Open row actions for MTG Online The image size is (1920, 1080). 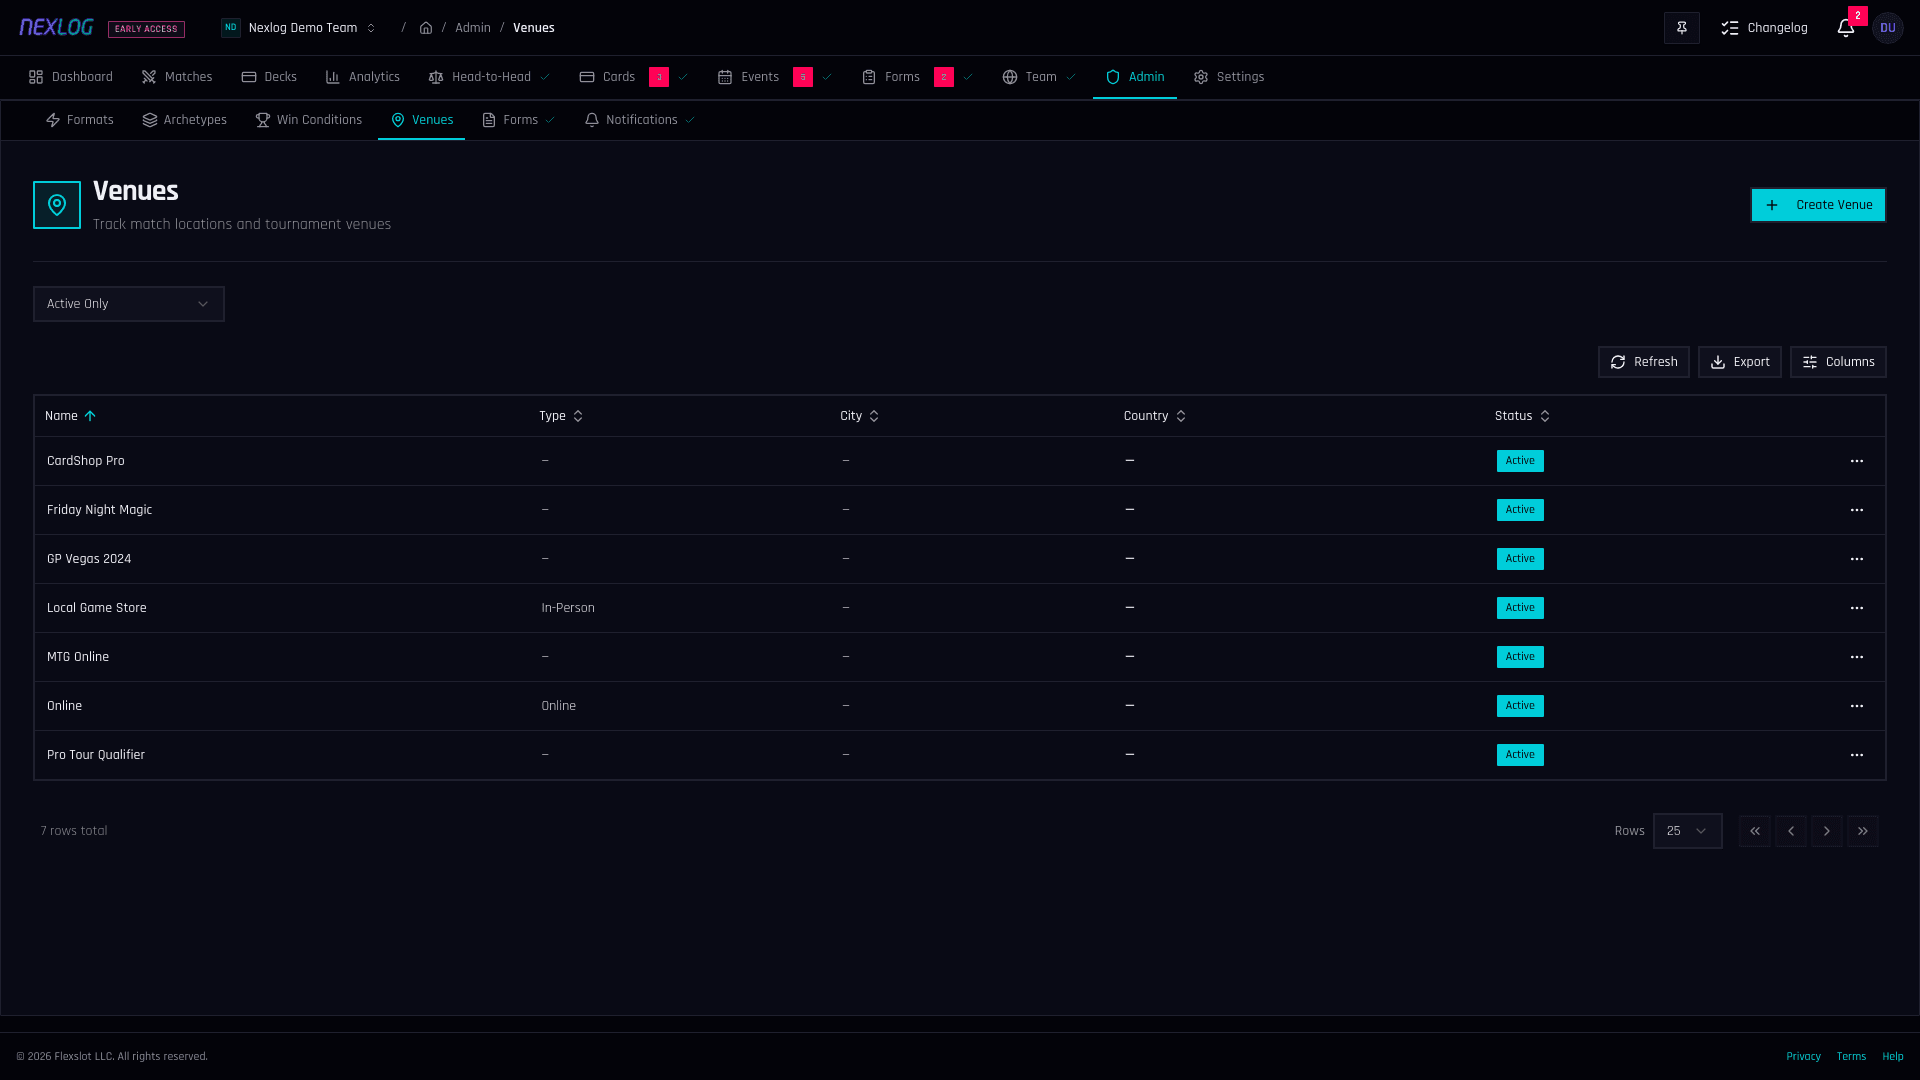click(1856, 657)
